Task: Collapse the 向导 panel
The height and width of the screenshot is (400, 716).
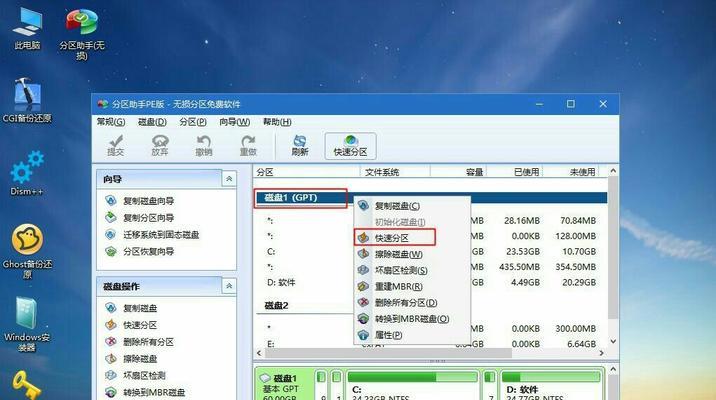Action: (x=229, y=179)
